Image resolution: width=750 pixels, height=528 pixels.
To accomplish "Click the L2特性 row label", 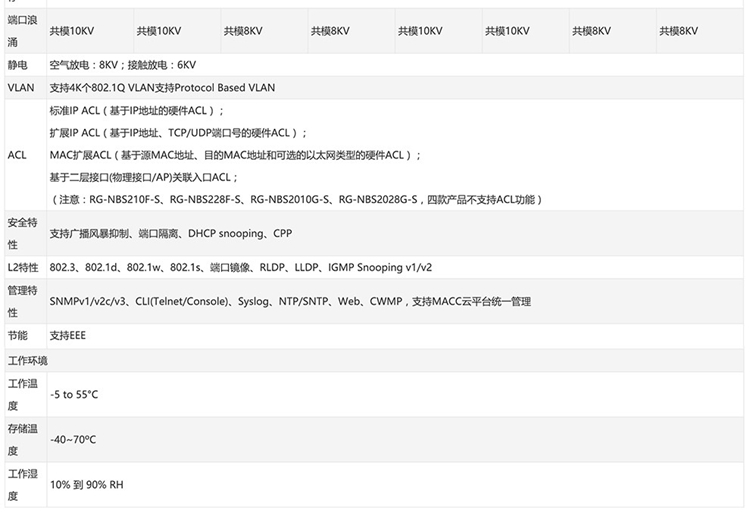I will (22, 267).
